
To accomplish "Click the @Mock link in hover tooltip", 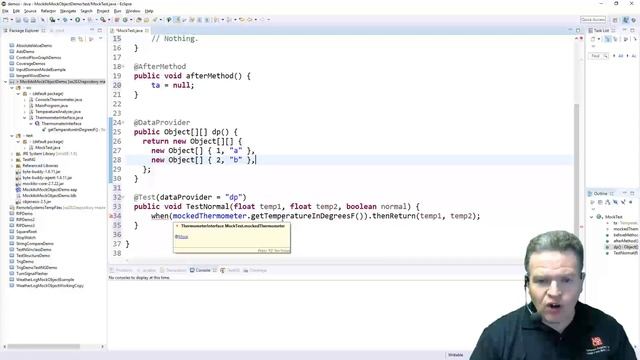I will pyautogui.click(x=182, y=237).
